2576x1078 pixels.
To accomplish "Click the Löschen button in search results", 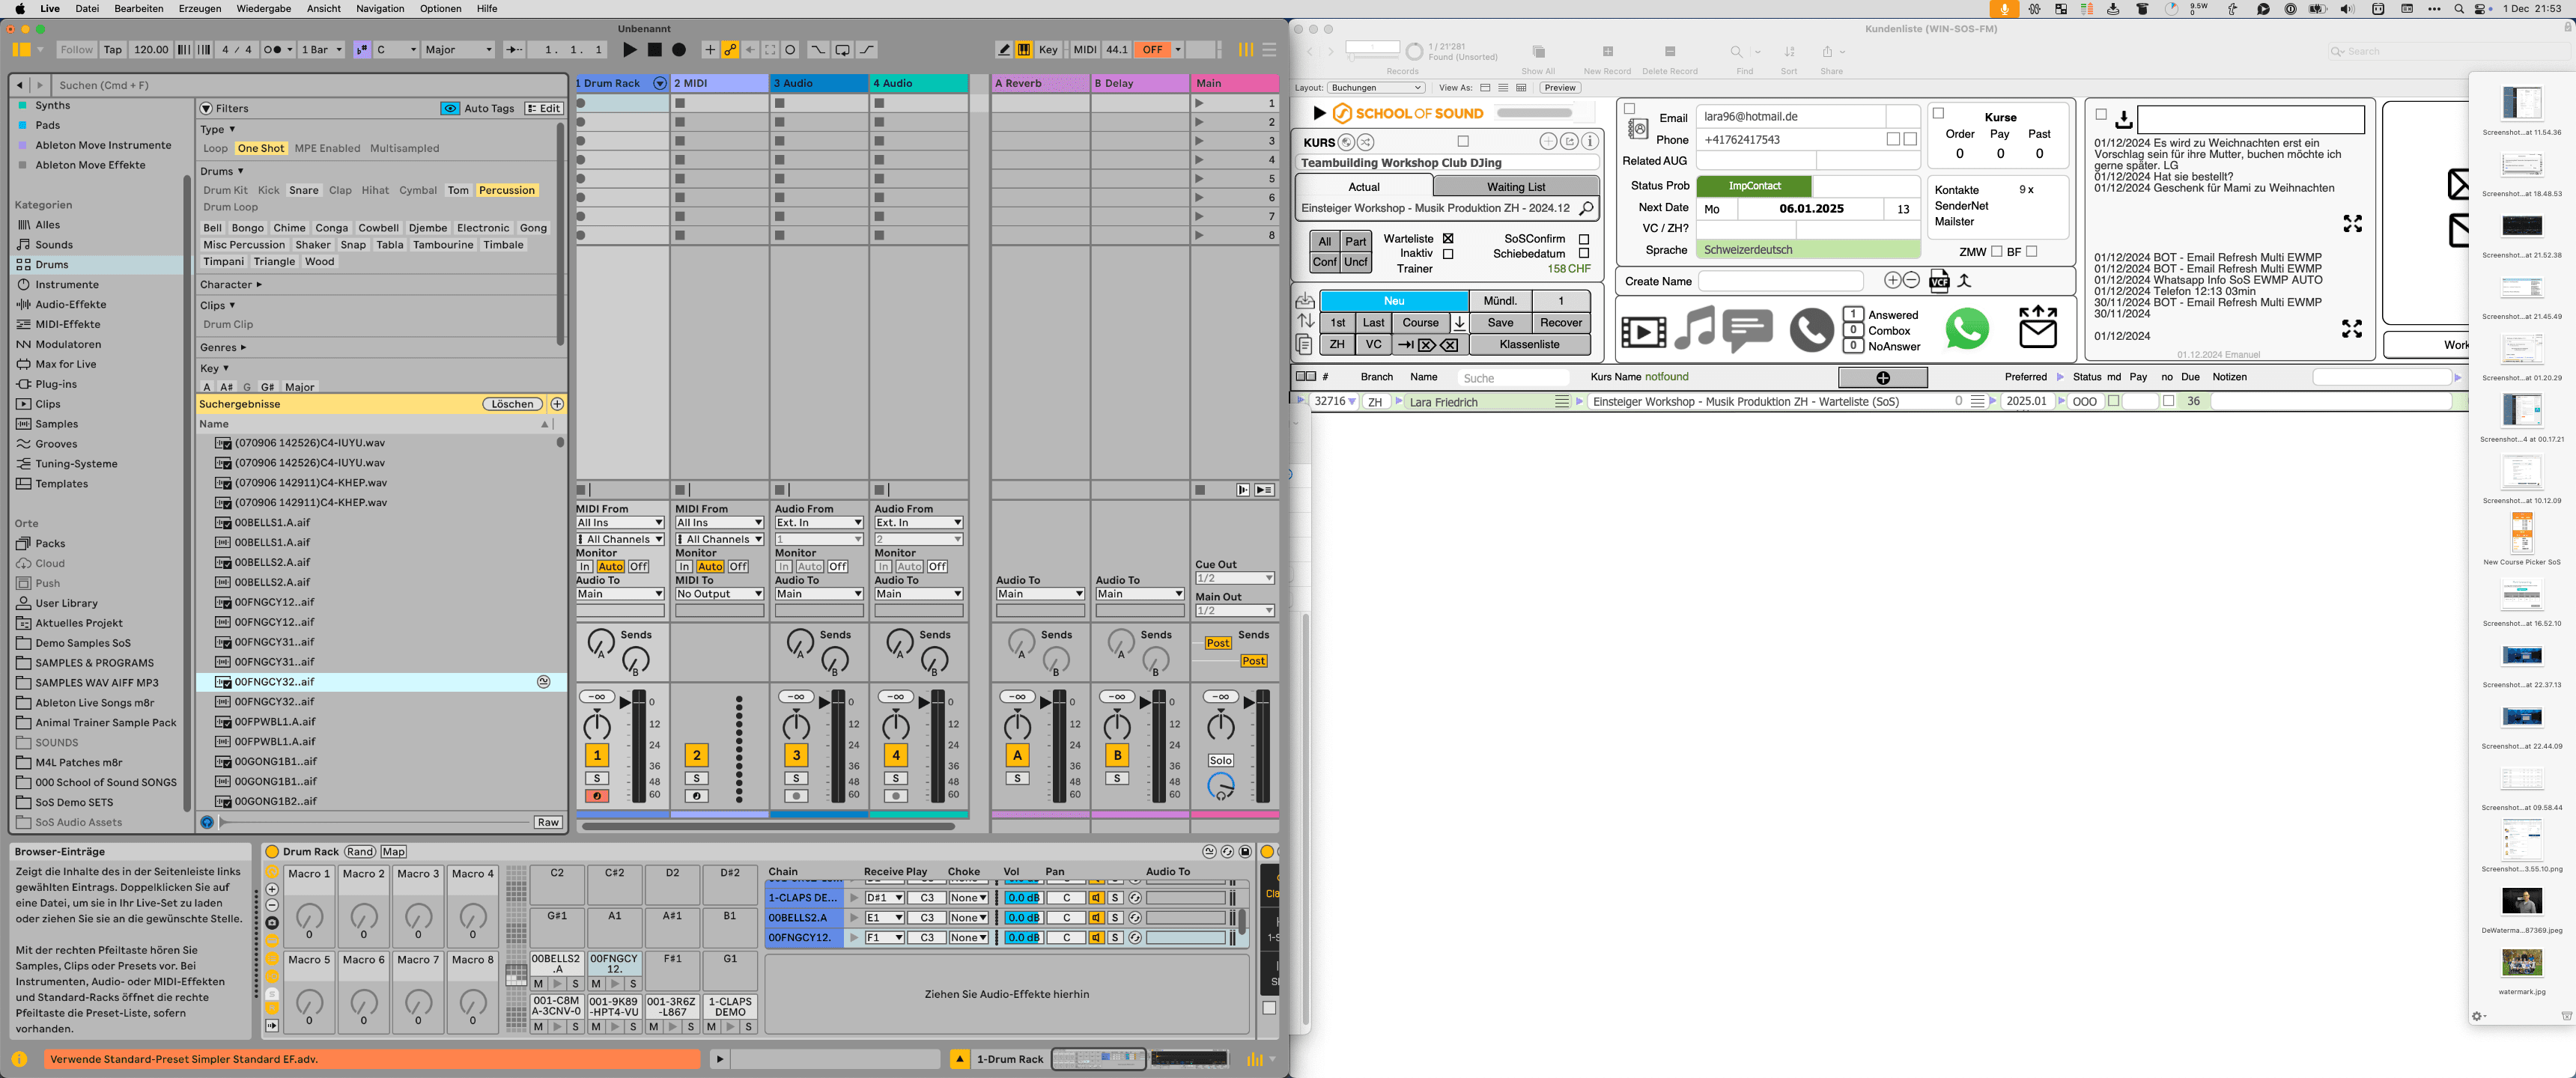I will pos(512,404).
